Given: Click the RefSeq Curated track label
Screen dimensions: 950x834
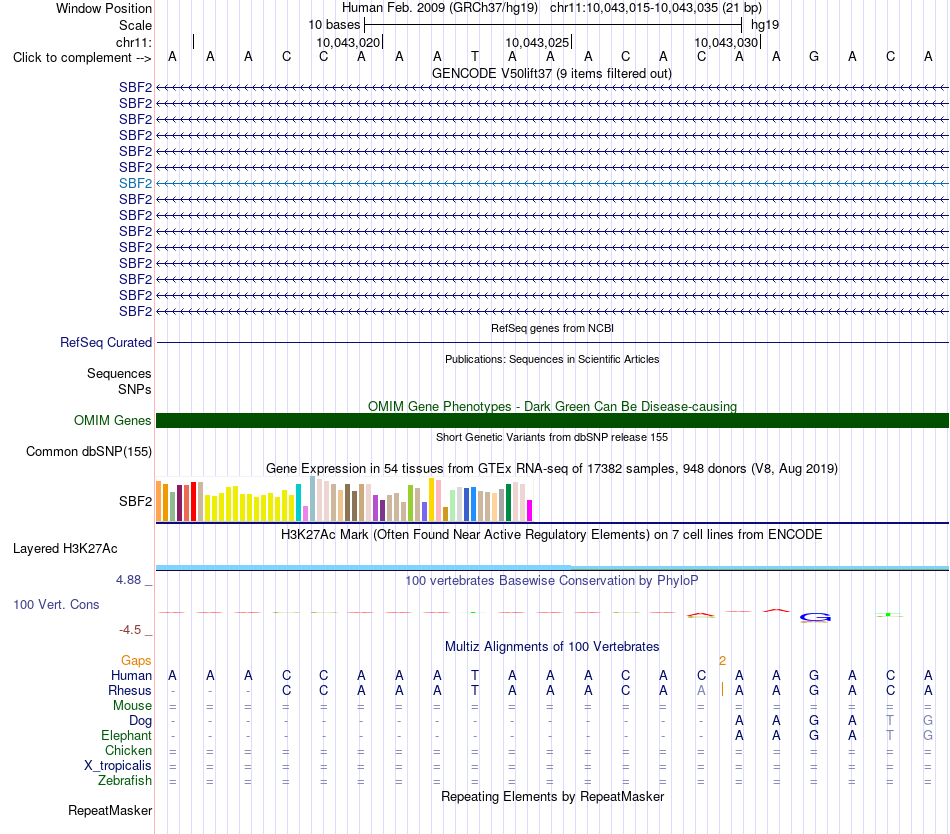Looking at the screenshot, I should click(x=106, y=343).
